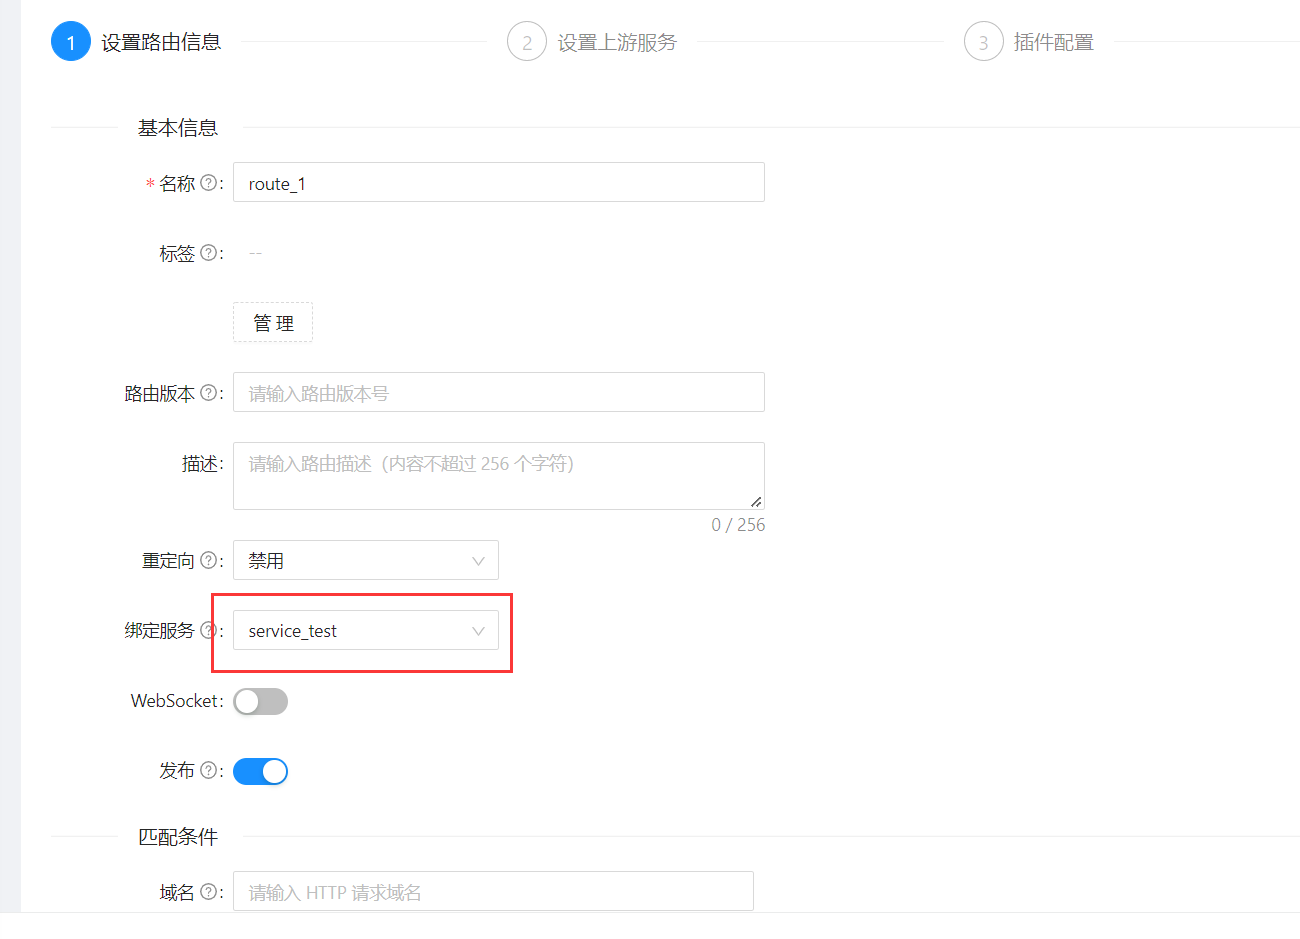Viewport: 1300px width, 939px height.
Task: Turn off the 发布 switch
Action: [x=260, y=771]
